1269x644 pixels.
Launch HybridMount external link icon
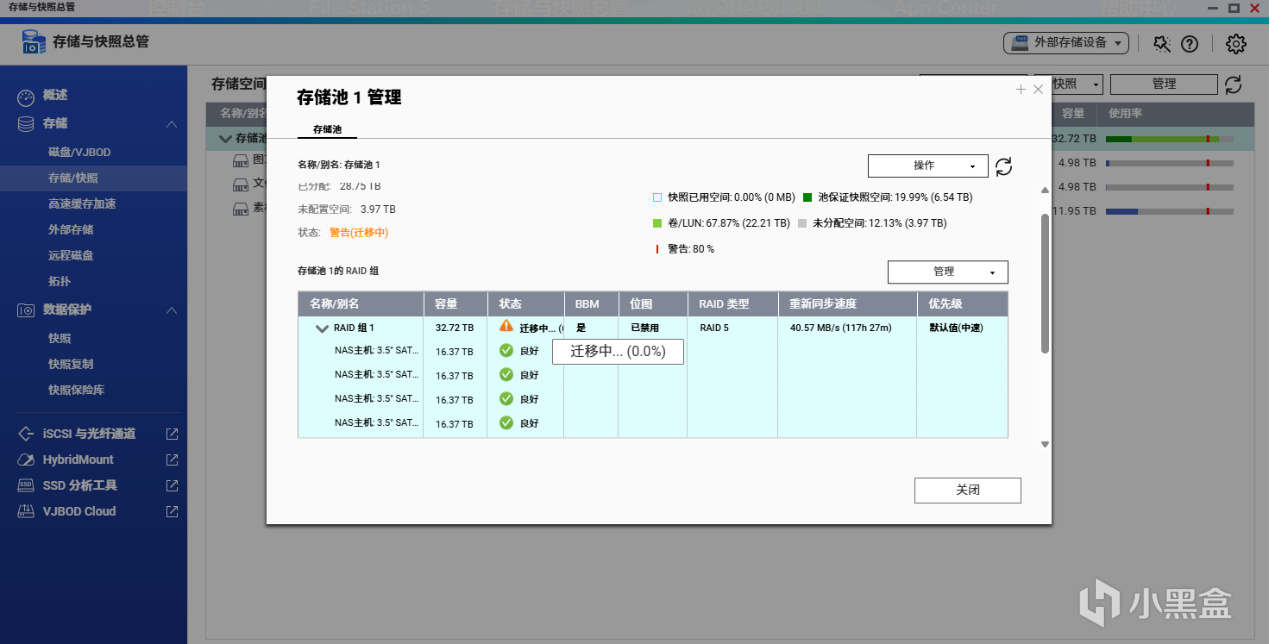coord(172,460)
